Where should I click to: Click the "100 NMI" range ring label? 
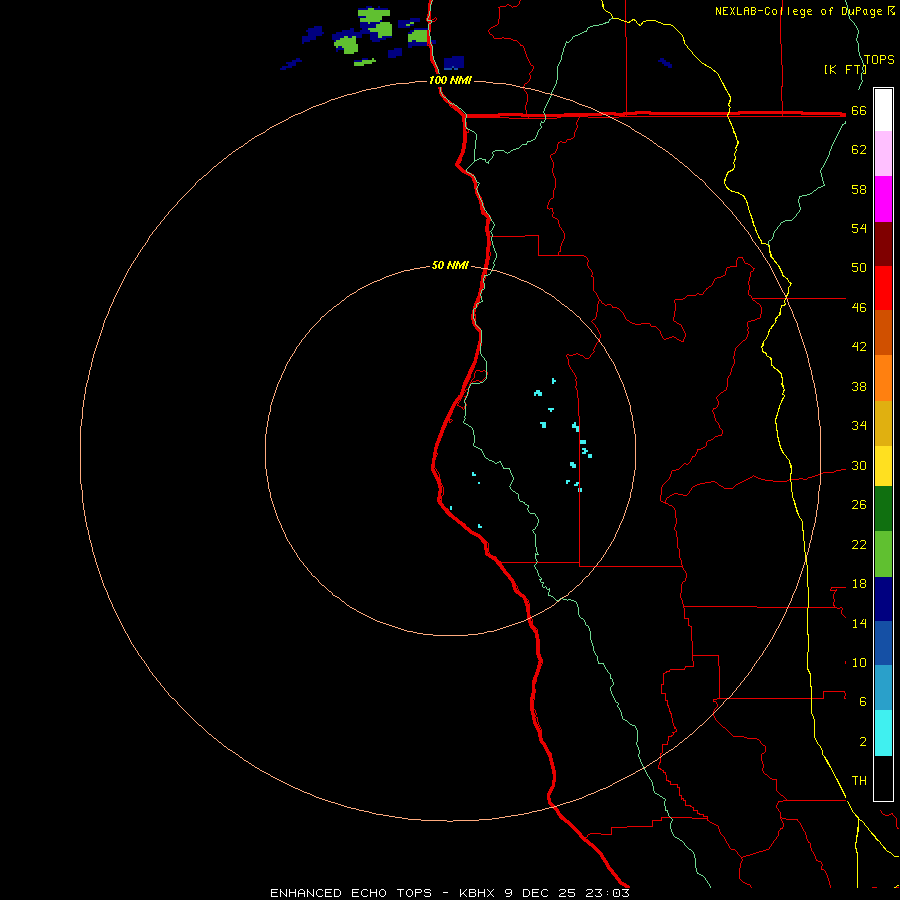pyautogui.click(x=450, y=80)
